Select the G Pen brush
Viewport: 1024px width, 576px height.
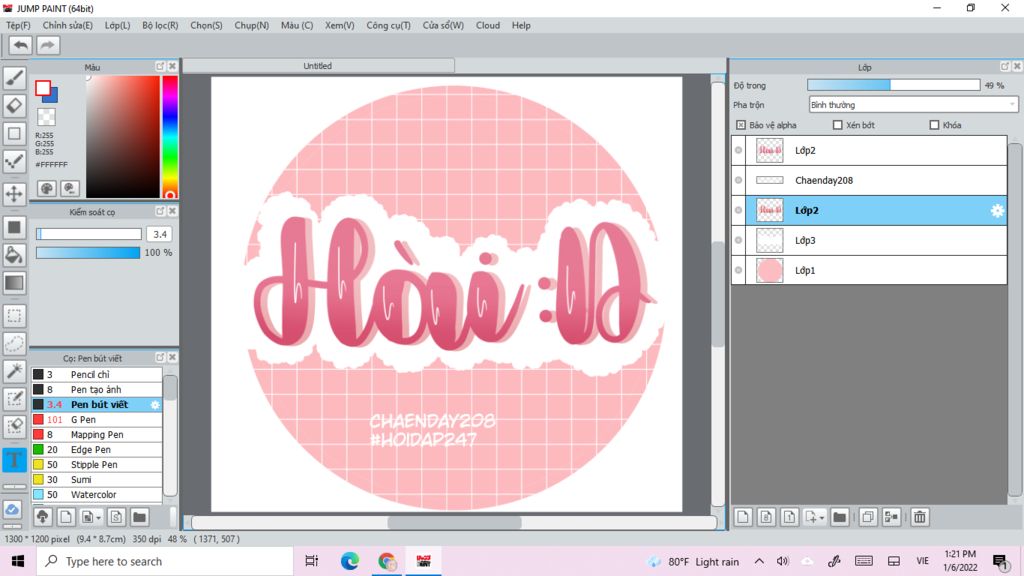click(x=97, y=420)
